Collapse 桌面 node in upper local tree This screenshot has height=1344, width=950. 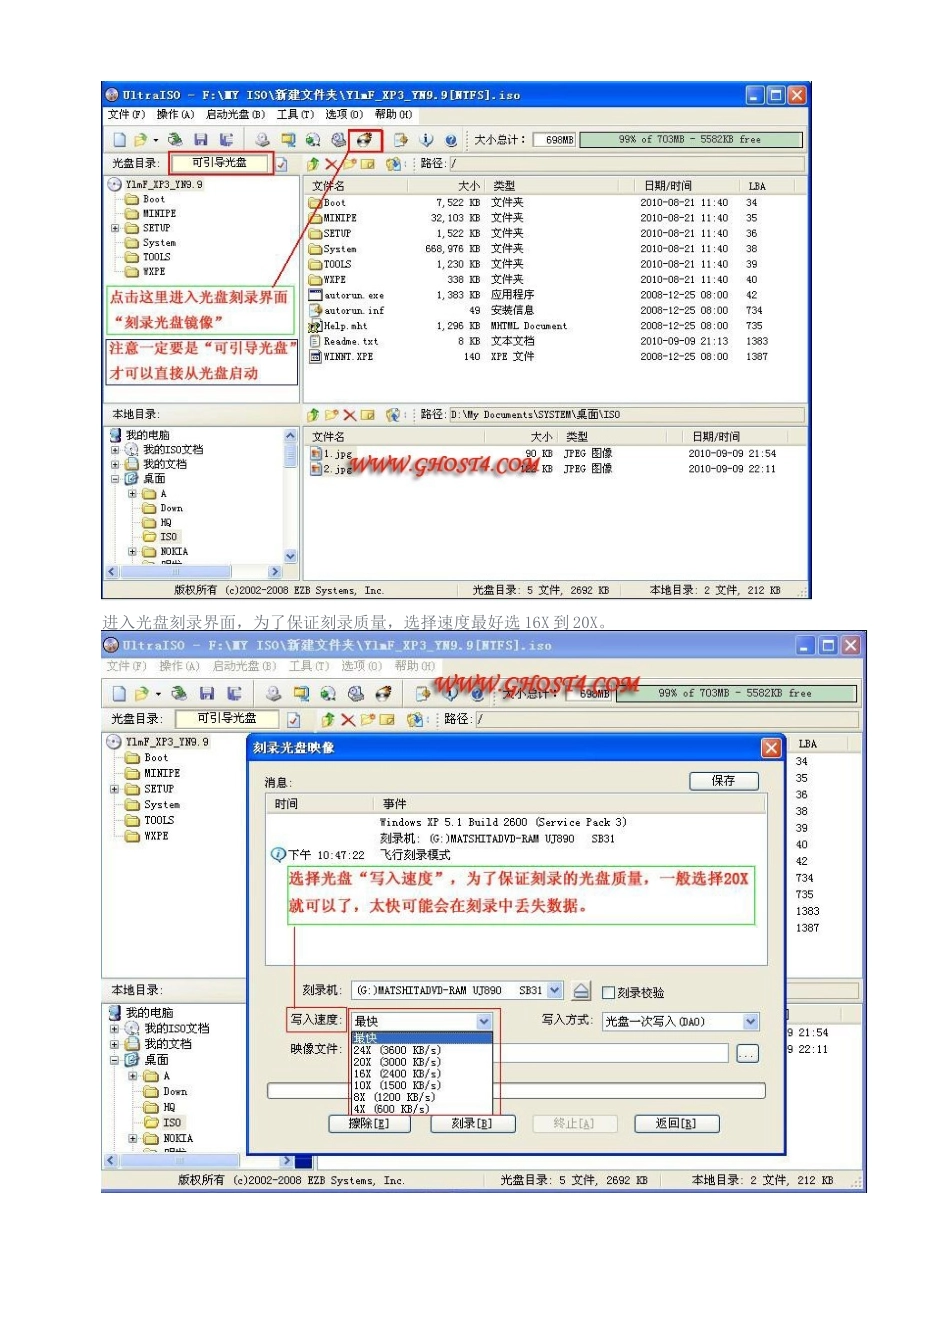pyautogui.click(x=115, y=479)
